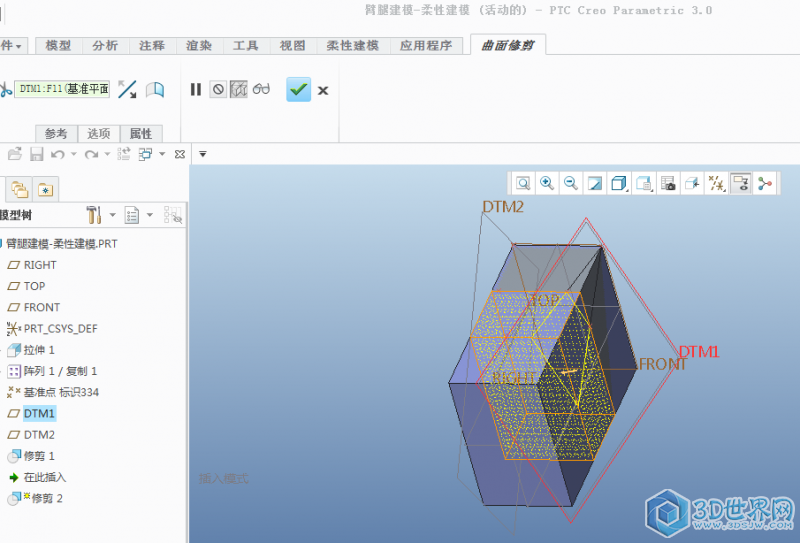Image resolution: width=800 pixels, height=543 pixels.
Task: Open the folder browser navigator tab
Action: tap(19, 190)
